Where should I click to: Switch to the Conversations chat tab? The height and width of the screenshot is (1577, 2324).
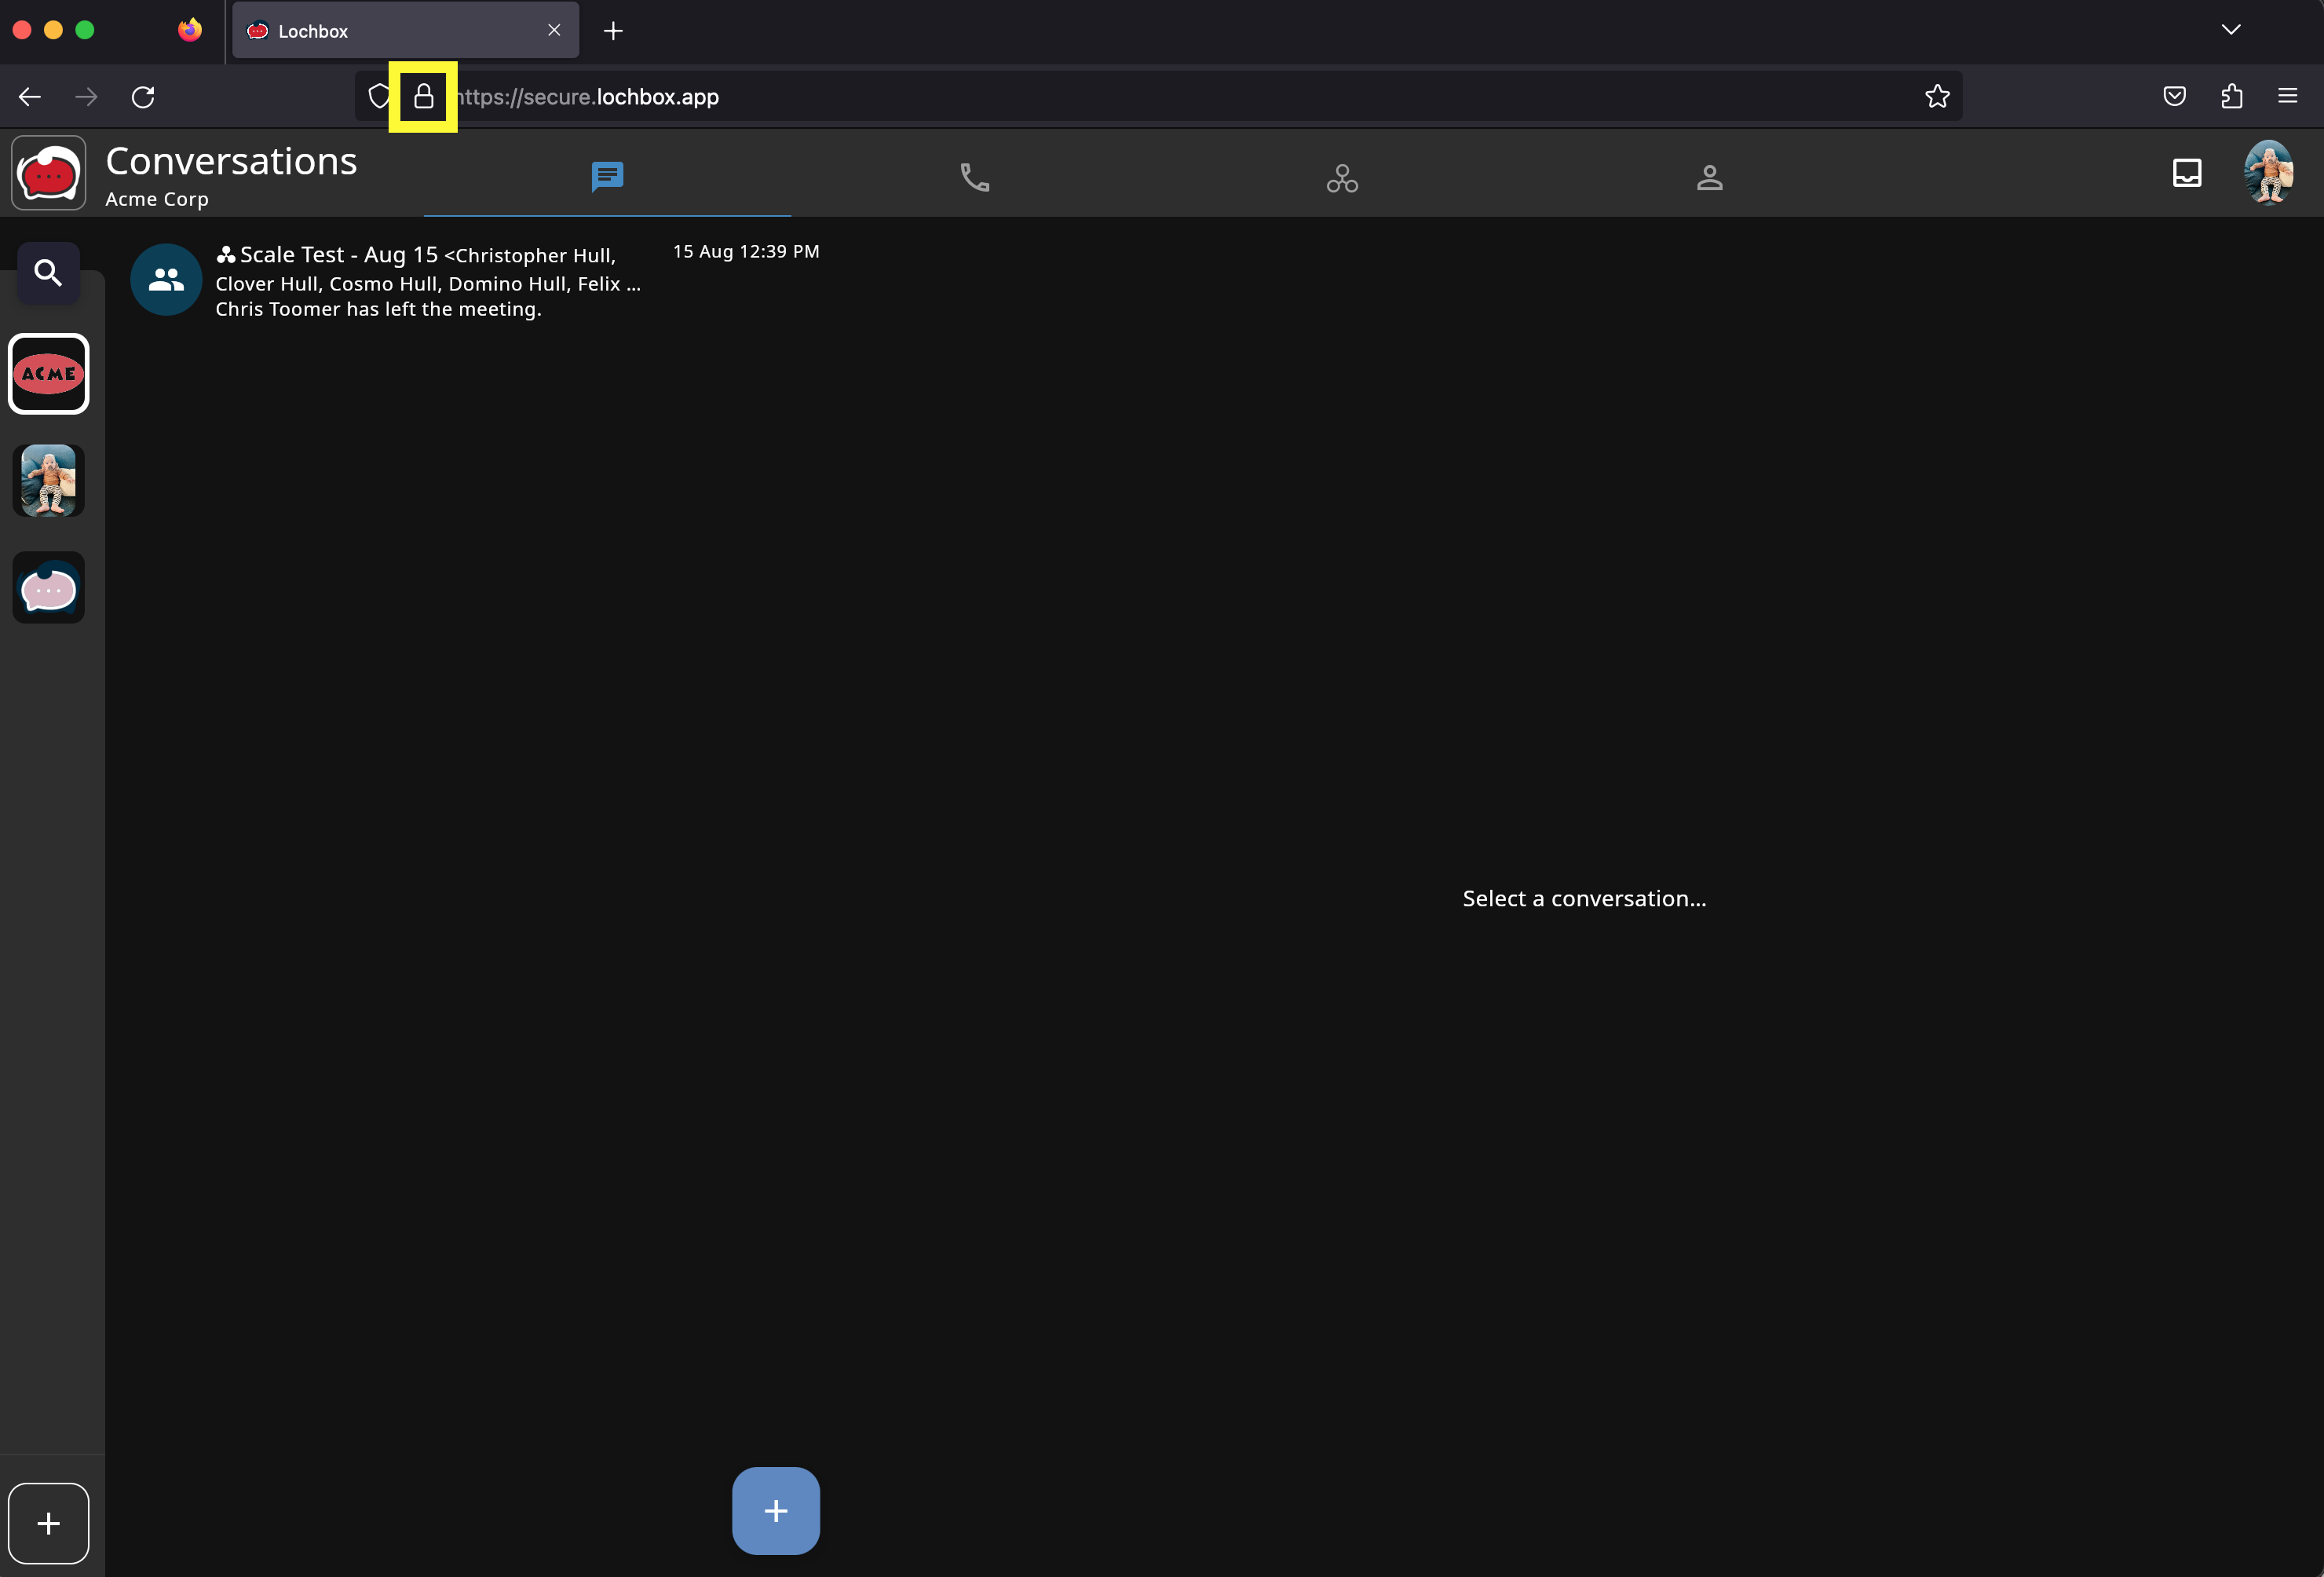(x=607, y=177)
